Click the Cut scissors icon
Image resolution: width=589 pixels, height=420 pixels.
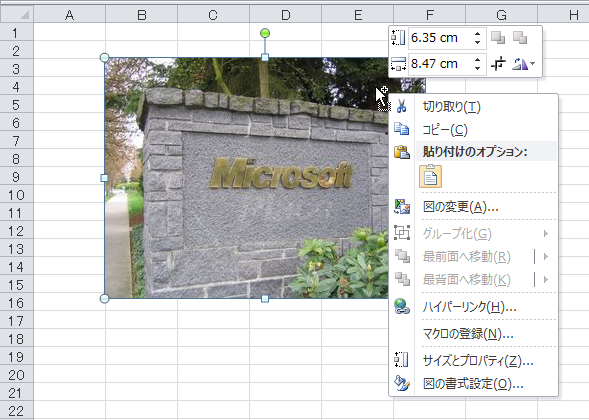(402, 106)
